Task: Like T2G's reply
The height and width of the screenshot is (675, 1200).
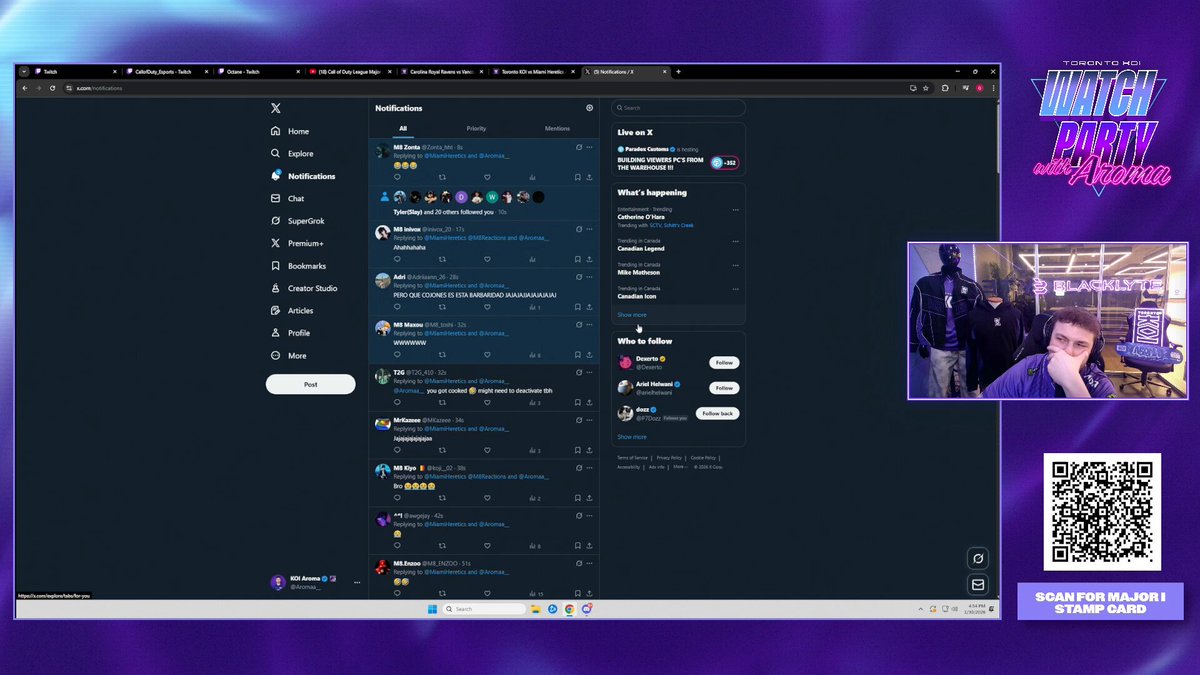Action: [487, 403]
